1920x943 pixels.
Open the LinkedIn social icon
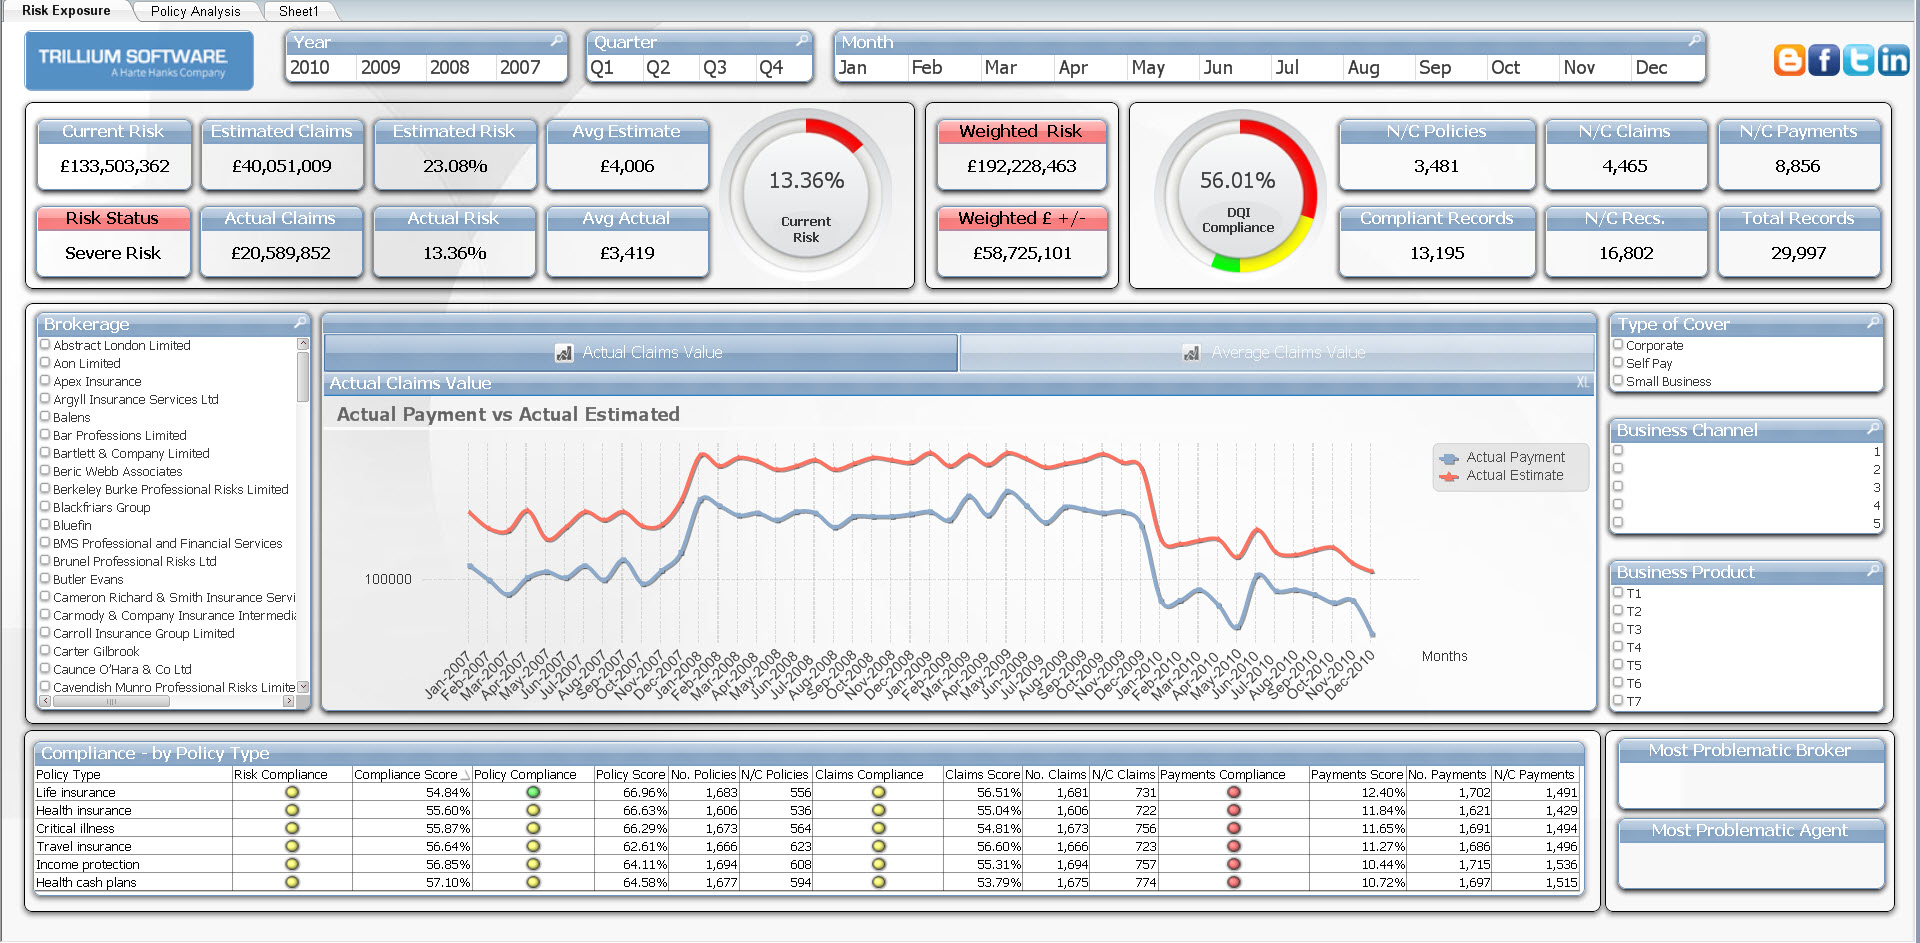click(x=1893, y=60)
